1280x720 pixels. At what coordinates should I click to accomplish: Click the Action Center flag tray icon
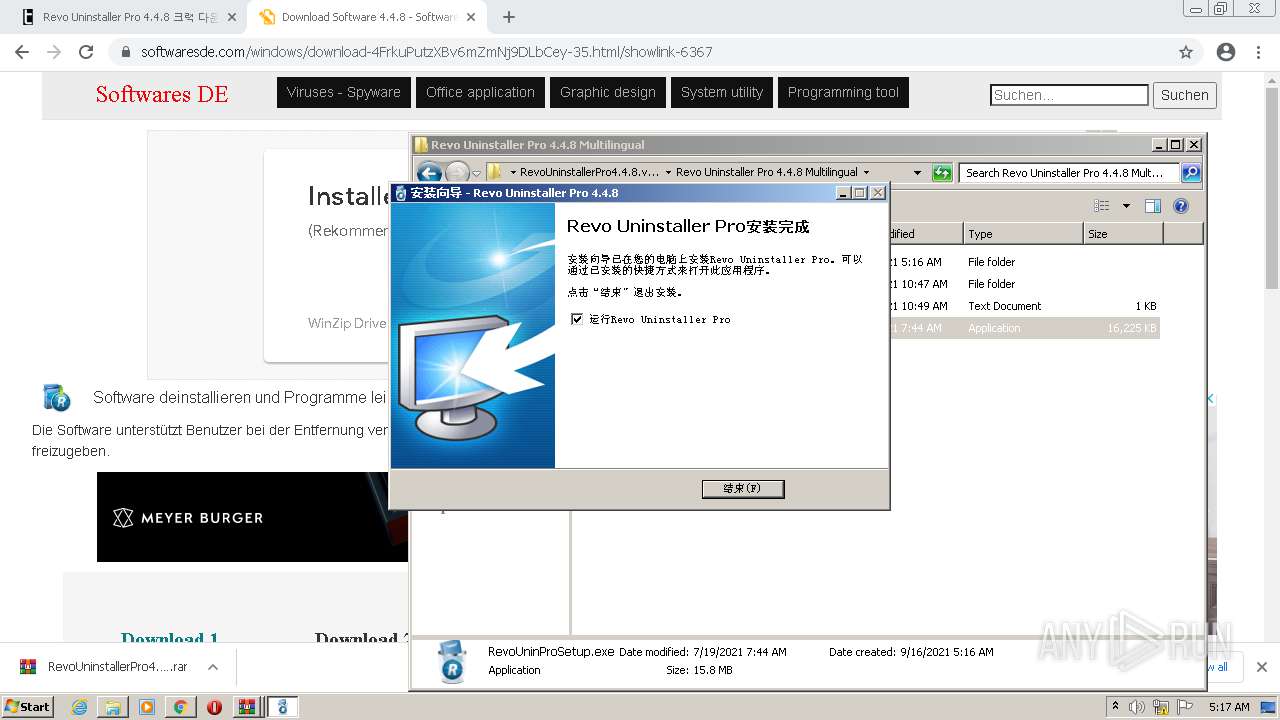(x=1185, y=707)
